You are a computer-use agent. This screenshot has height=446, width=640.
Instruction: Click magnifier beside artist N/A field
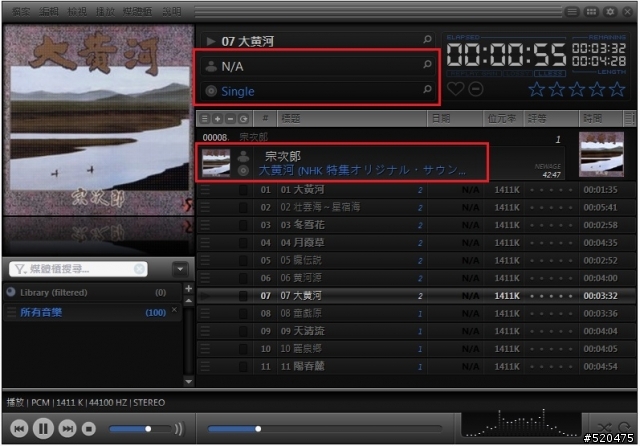coord(427,64)
